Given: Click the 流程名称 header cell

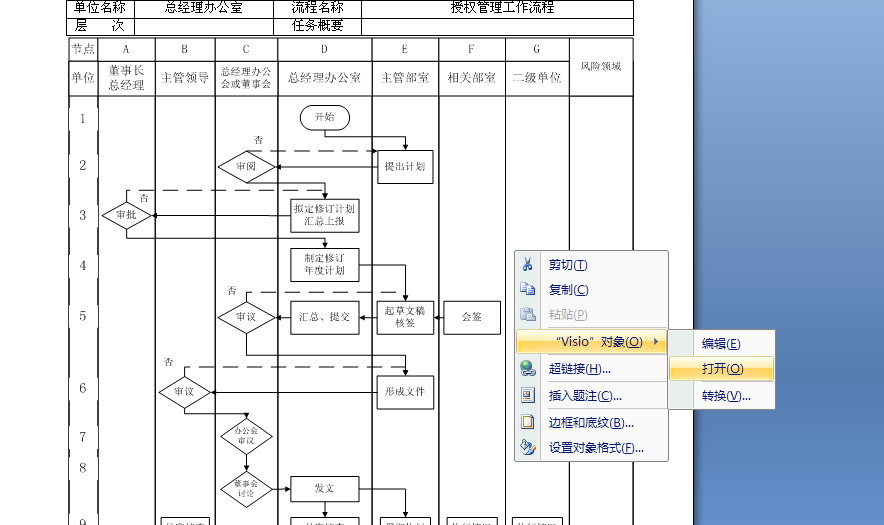Looking at the screenshot, I should click(317, 8).
